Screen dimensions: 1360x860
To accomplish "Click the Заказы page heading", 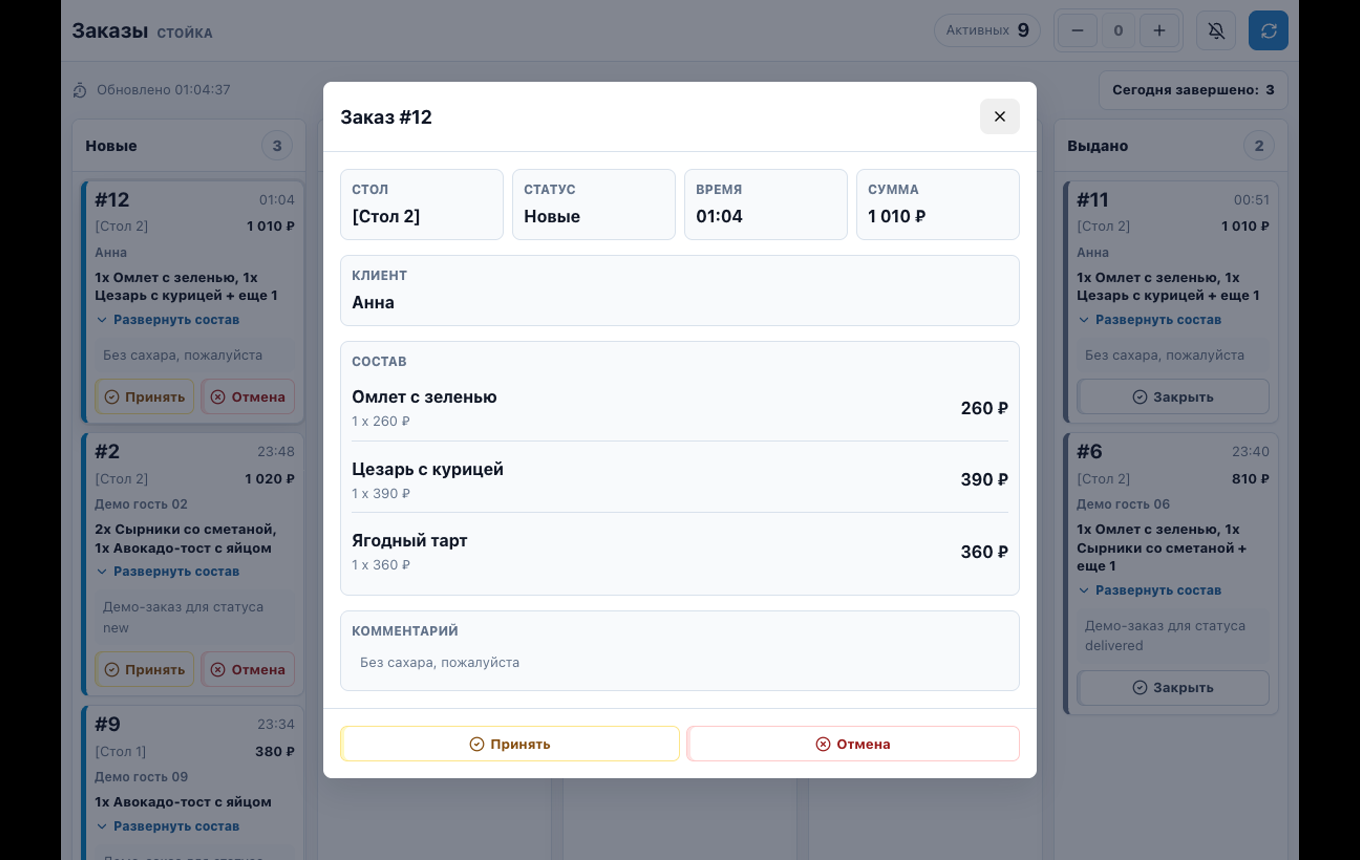I will coord(110,31).
